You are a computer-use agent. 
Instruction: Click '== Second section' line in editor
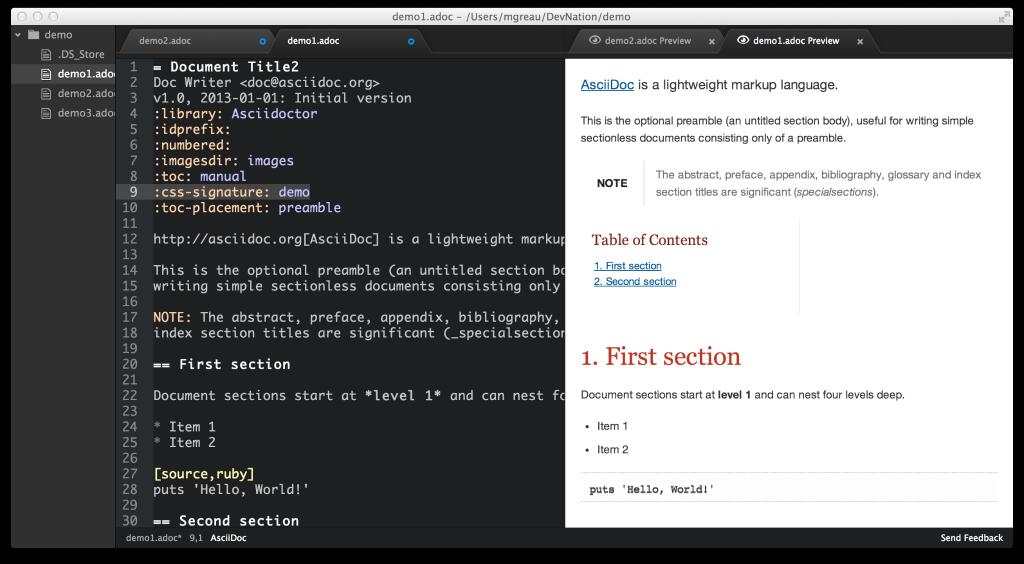pyautogui.click(x=226, y=521)
